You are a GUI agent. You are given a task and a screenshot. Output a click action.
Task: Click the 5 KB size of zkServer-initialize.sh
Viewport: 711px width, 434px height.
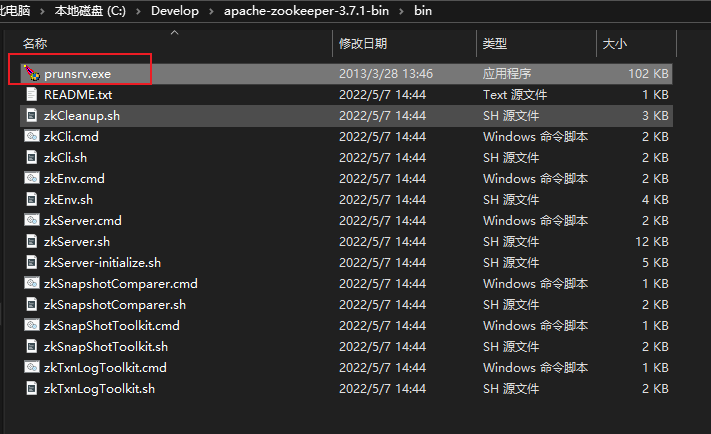click(x=655, y=263)
